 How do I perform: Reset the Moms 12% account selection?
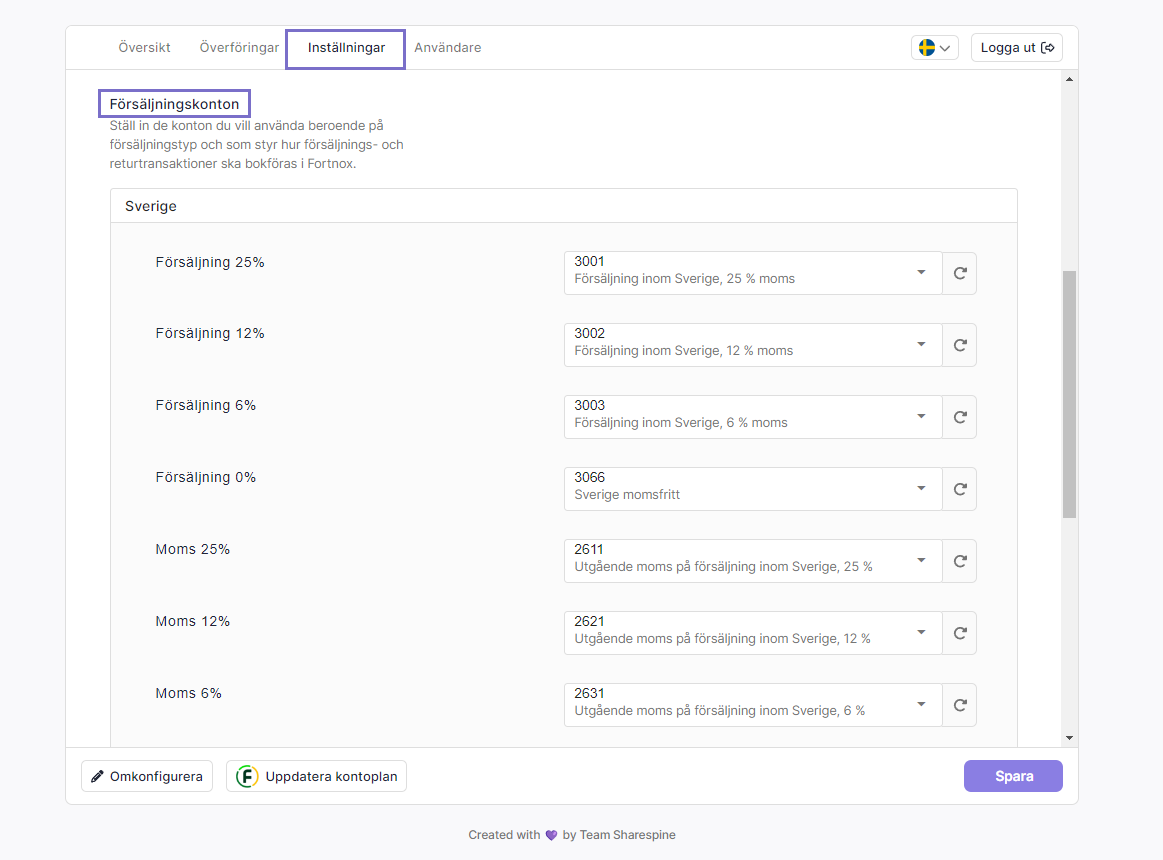(x=960, y=633)
